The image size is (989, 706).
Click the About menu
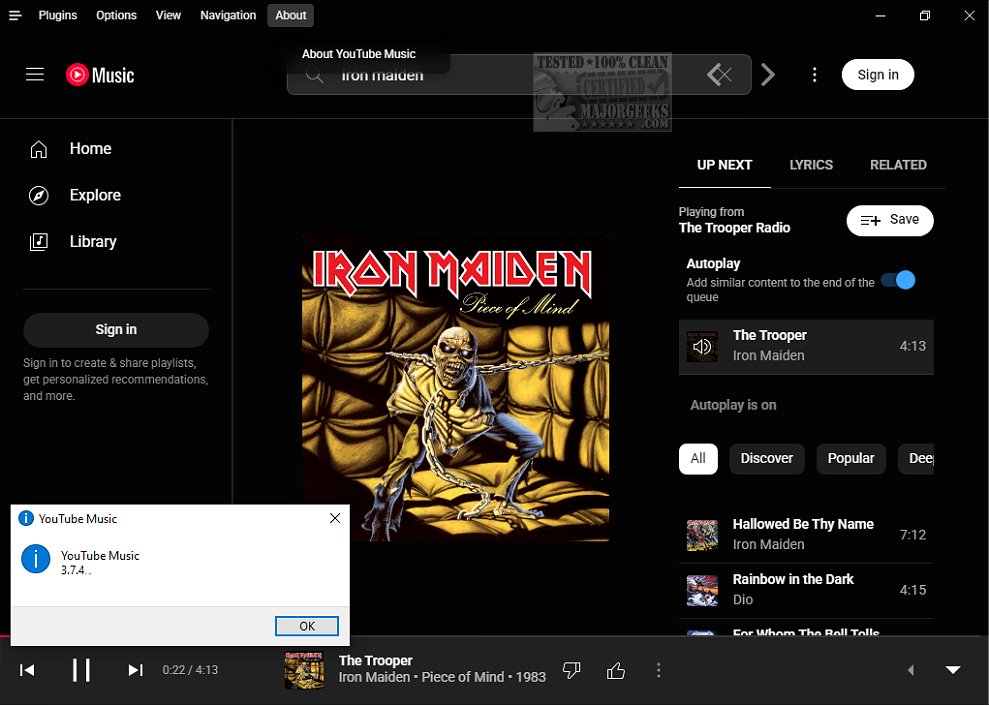[x=291, y=15]
